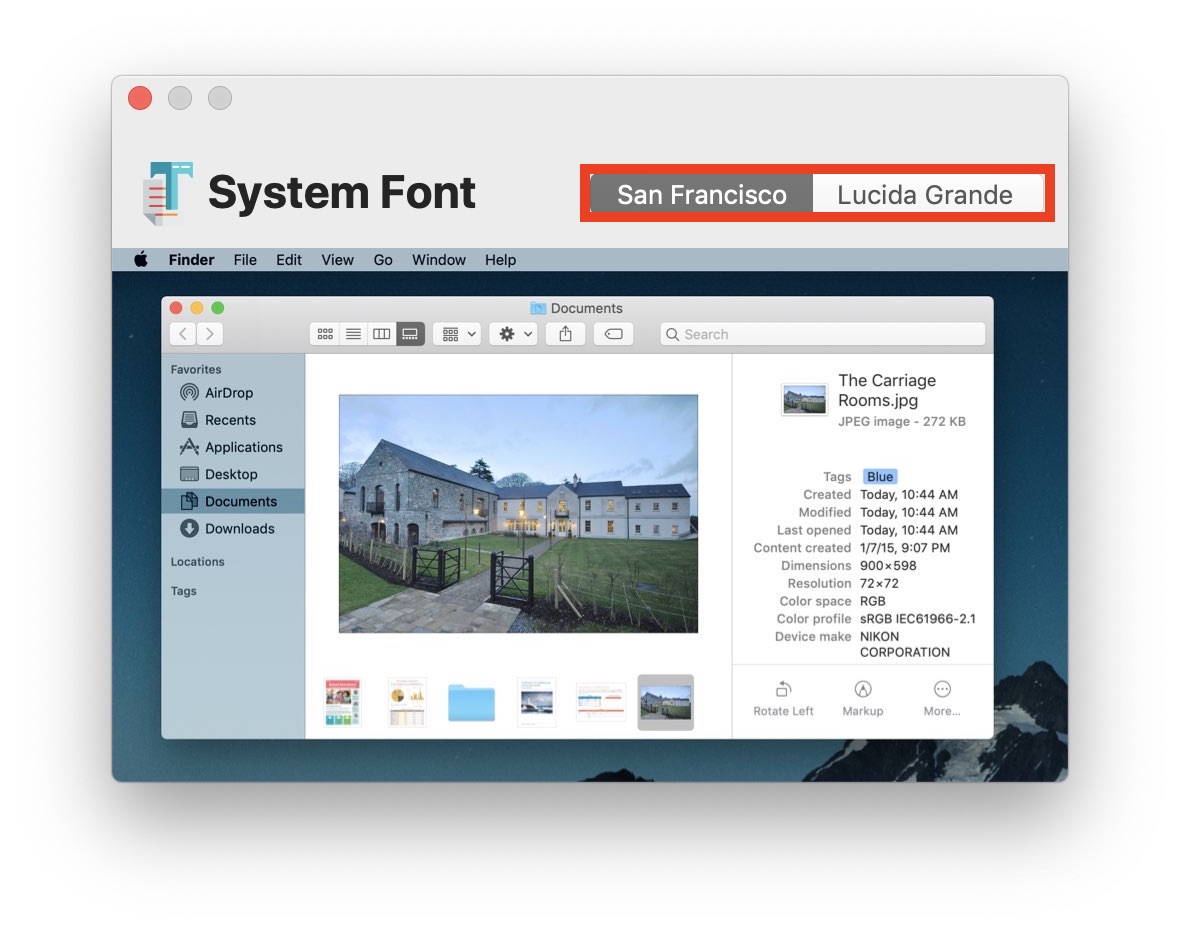
Task: Click the 'JPEG image - 272 KB' text
Action: (902, 421)
